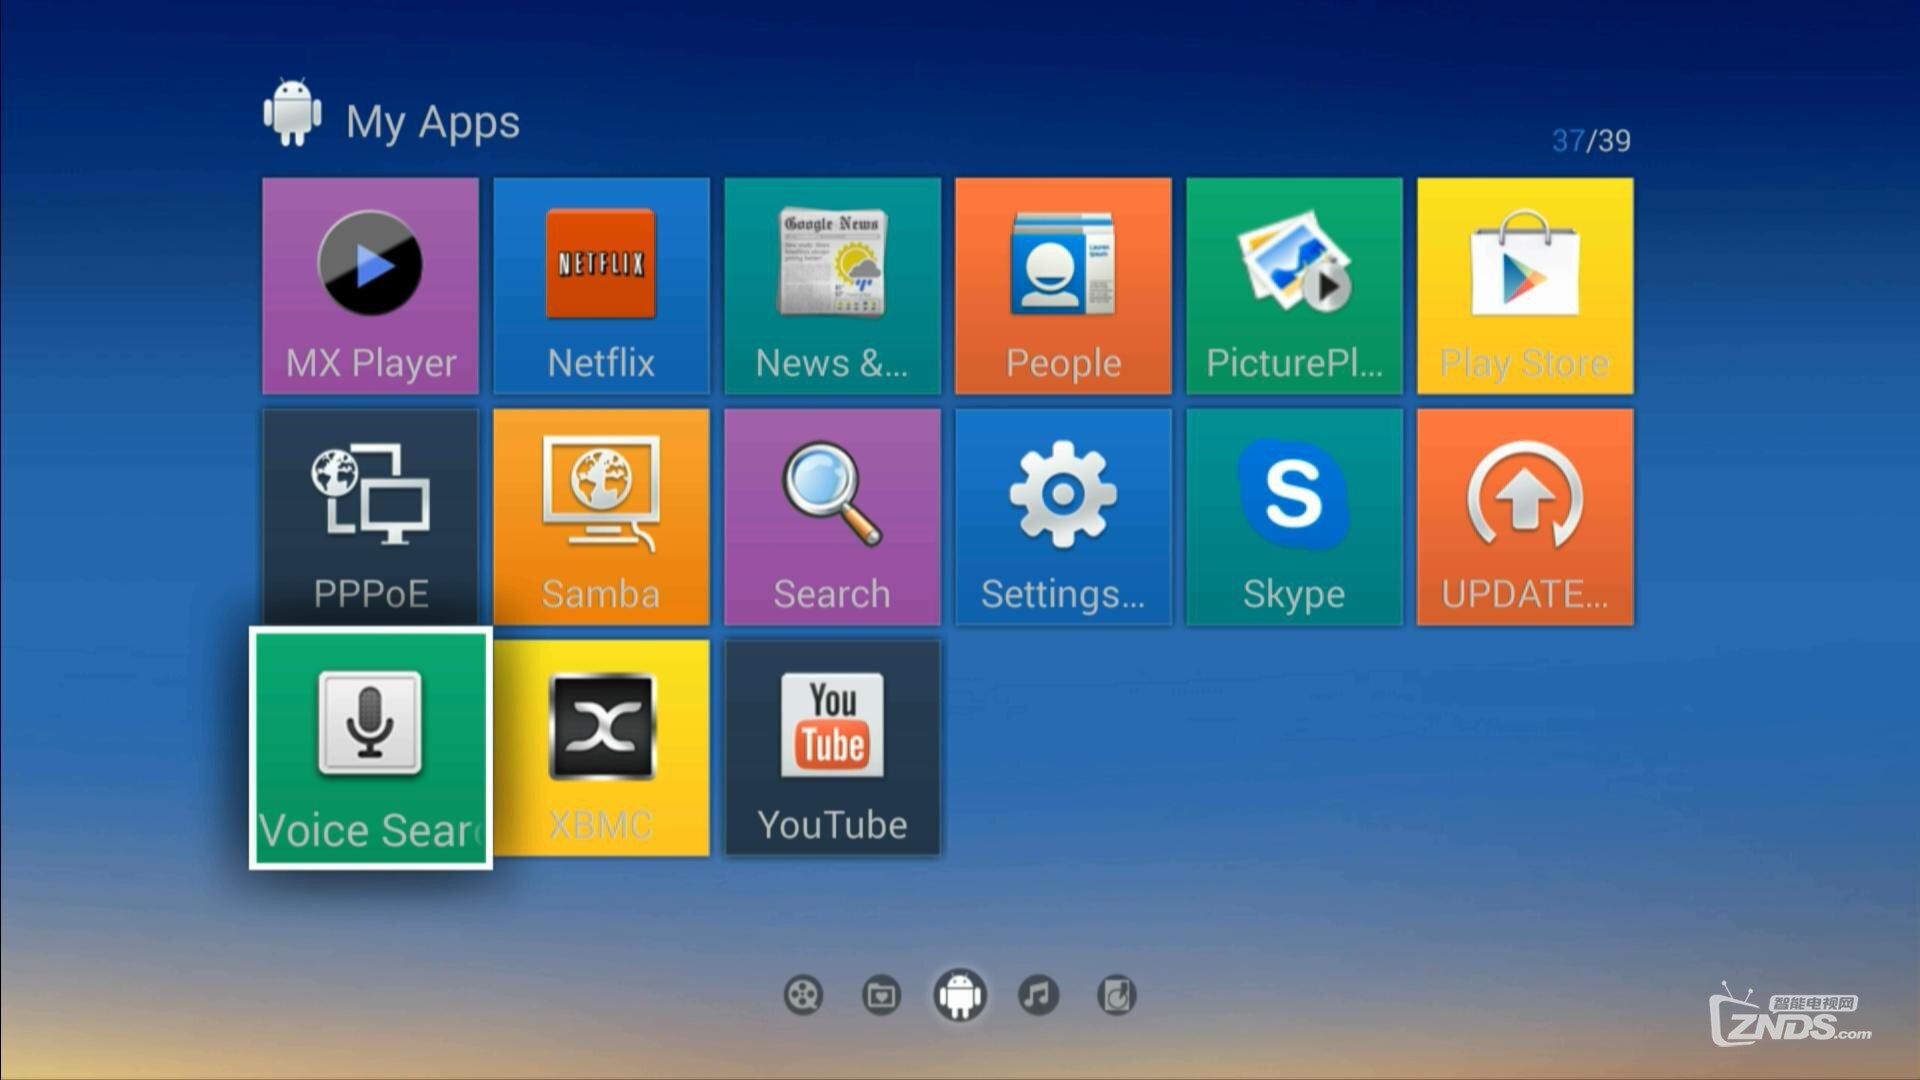1920x1080 pixels.
Task: Switch to the folder browser section
Action: point(881,995)
